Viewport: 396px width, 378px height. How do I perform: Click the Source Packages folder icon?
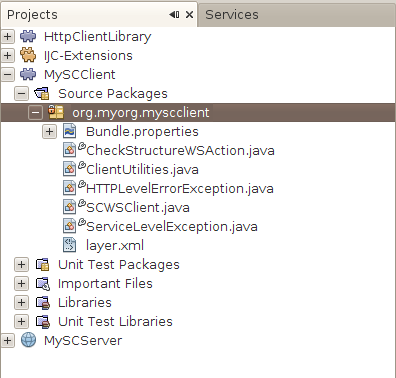[42, 94]
